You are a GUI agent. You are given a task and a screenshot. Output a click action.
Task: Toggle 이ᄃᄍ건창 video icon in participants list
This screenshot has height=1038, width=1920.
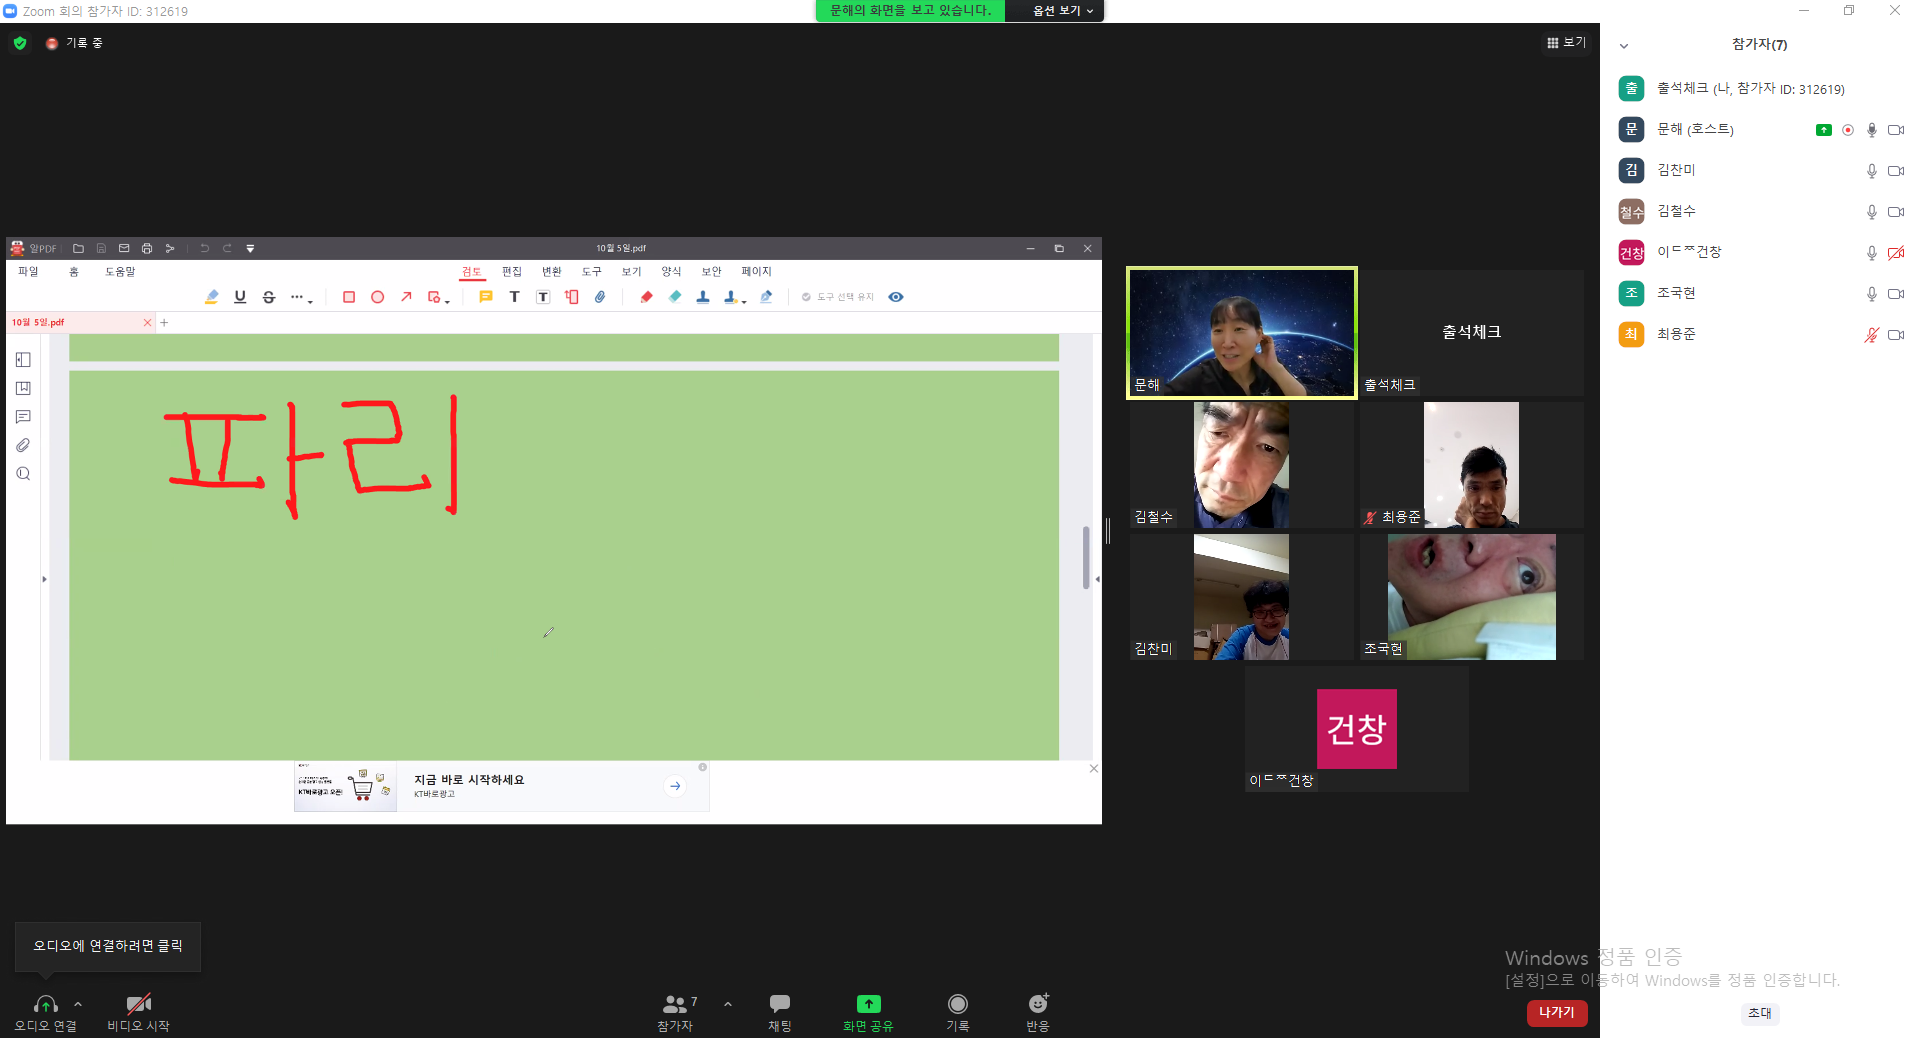pos(1895,253)
